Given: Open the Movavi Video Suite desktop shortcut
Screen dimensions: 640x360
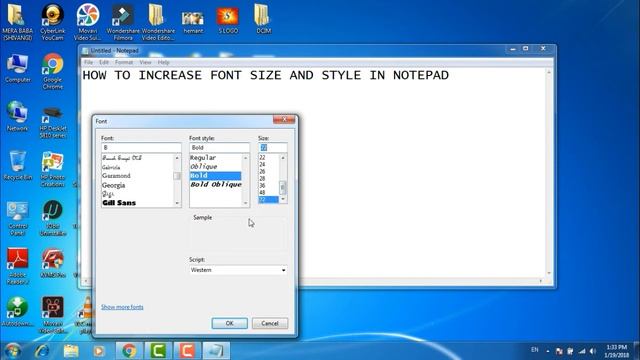Looking at the screenshot, I should [87, 21].
